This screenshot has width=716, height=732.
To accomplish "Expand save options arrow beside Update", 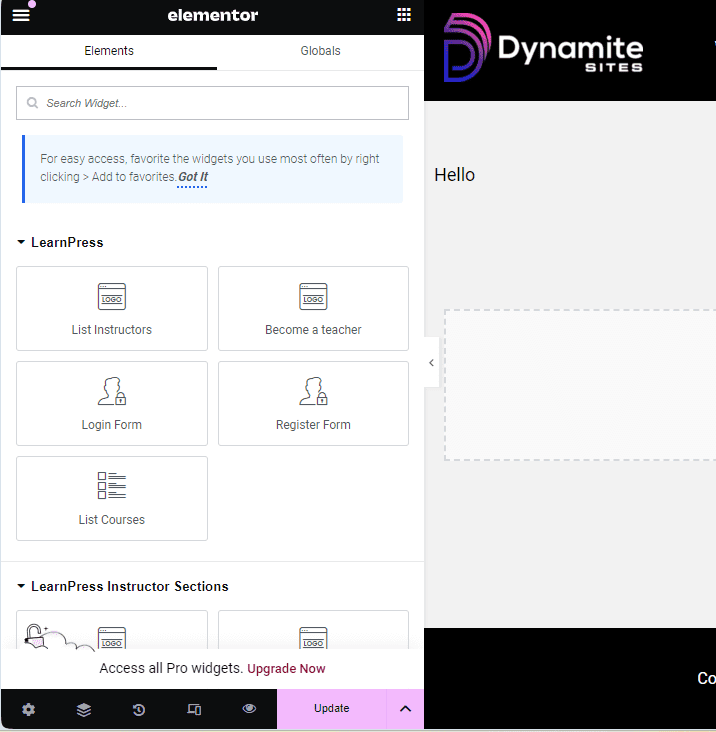I will point(405,709).
